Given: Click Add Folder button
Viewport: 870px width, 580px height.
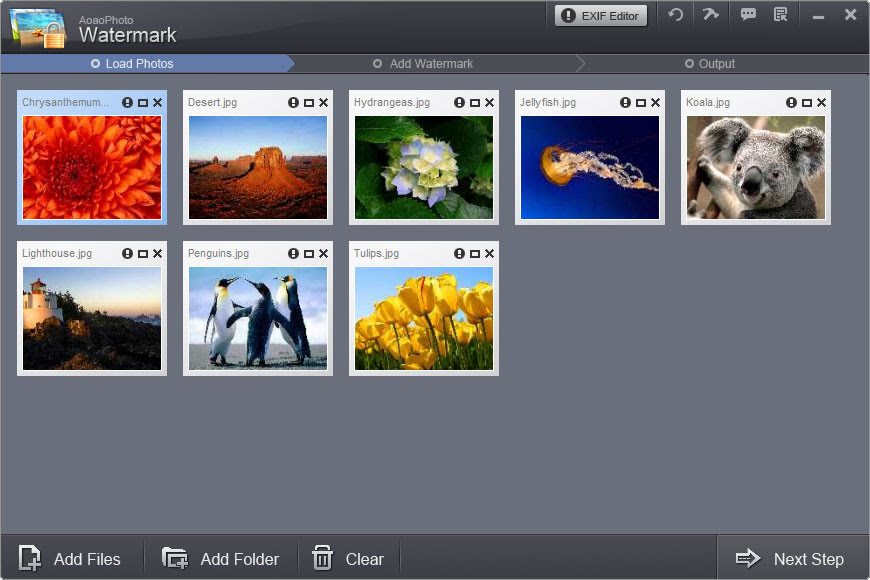Looking at the screenshot, I should pos(220,558).
